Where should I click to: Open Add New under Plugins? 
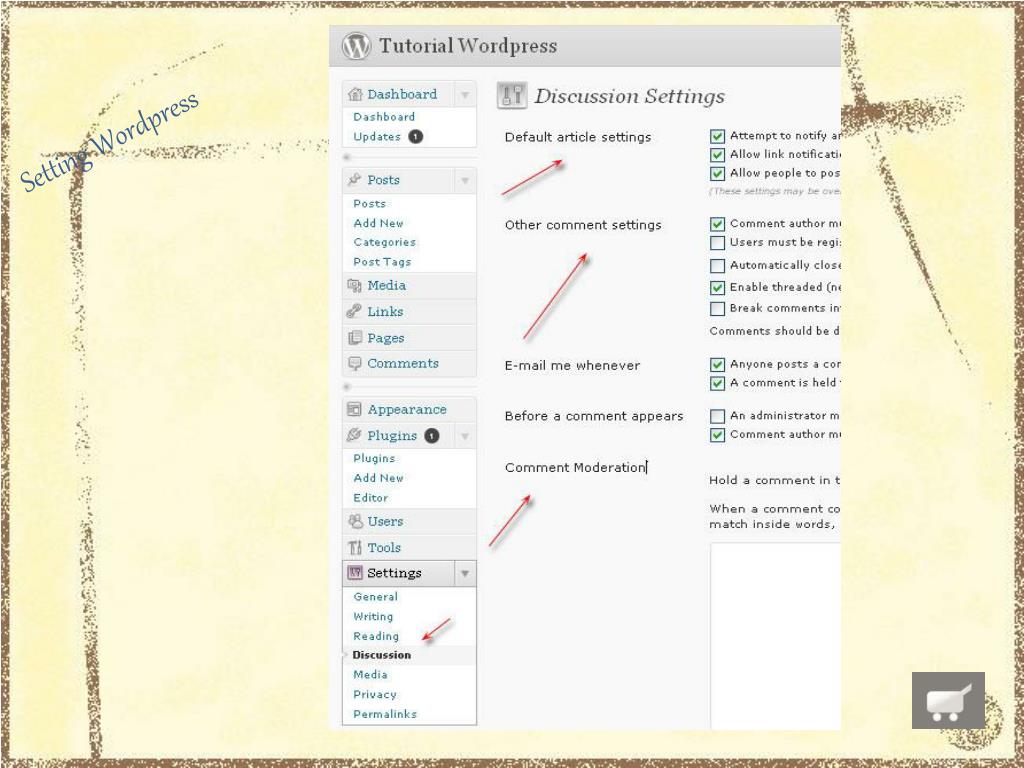[378, 478]
